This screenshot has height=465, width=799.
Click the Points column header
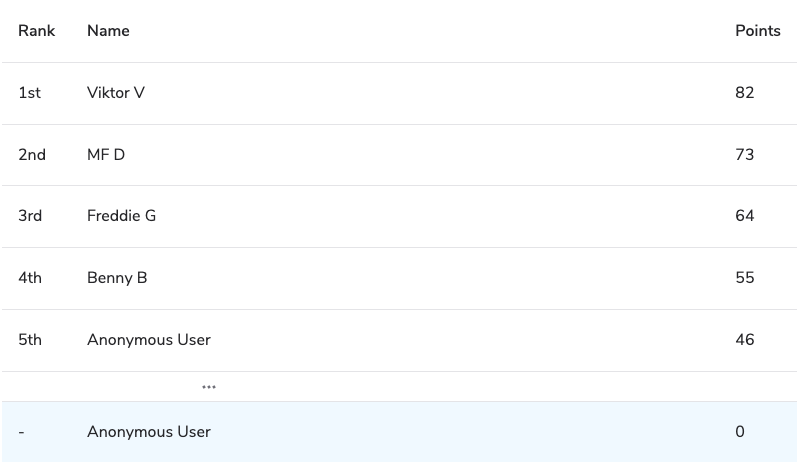[x=757, y=31]
